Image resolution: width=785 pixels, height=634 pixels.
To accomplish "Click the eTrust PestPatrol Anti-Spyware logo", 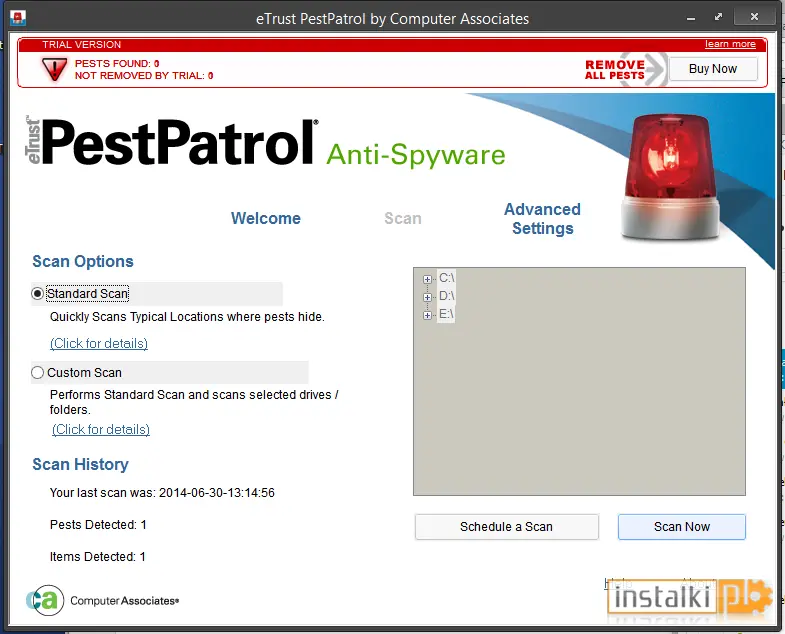I will pyautogui.click(x=265, y=143).
